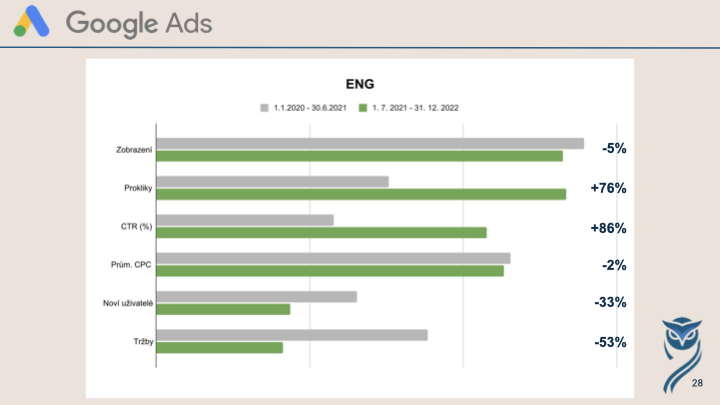Screen dimensions: 720x405
Task: Click the green Noví uživatelé bar
Action: click(223, 309)
